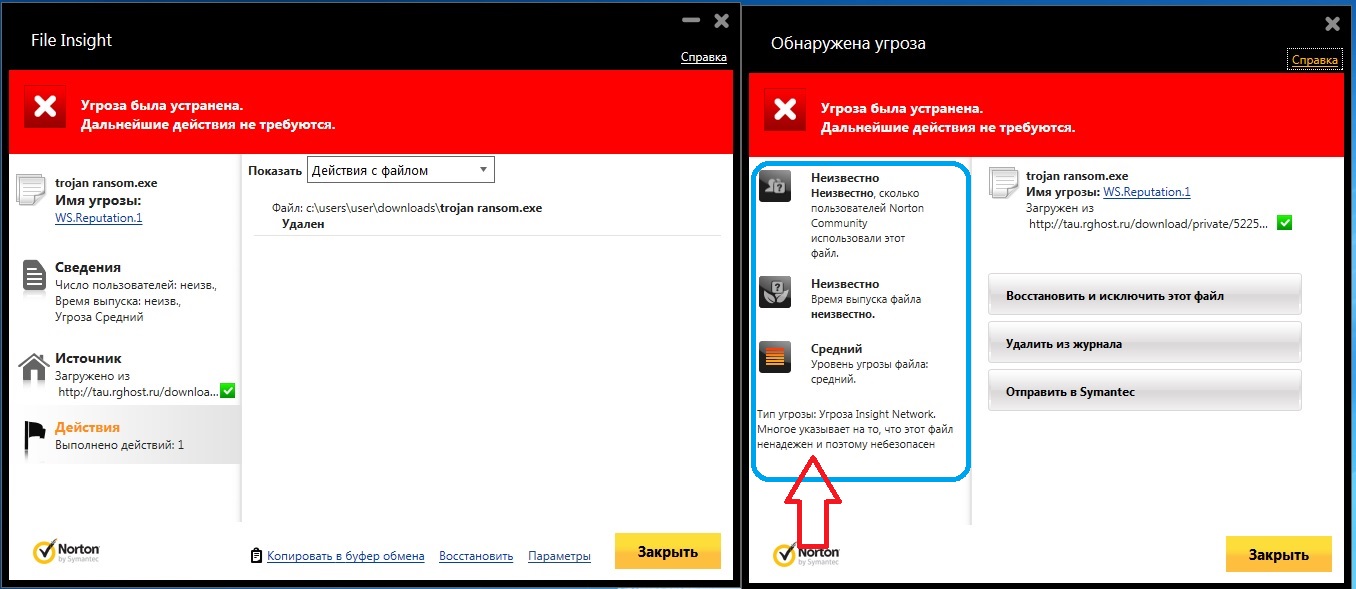The image size is (1356, 589).
Task: Click the Norton community users icon
Action: (775, 186)
